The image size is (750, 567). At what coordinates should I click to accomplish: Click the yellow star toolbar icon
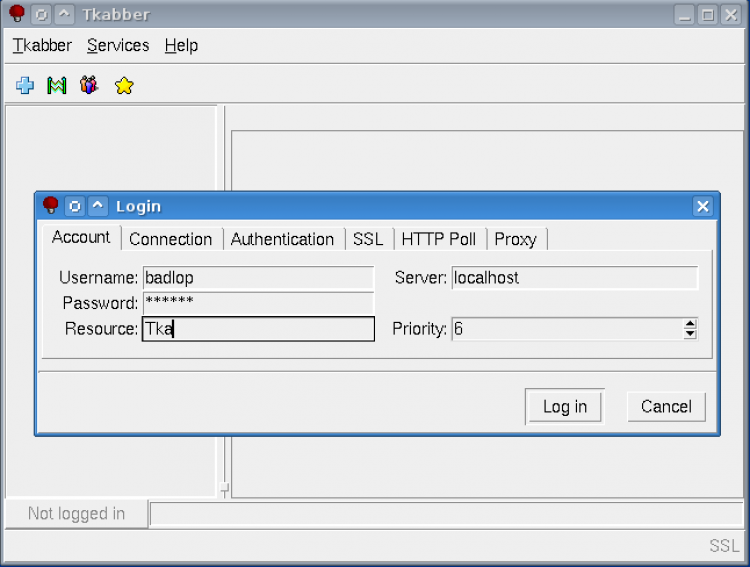[x=124, y=86]
